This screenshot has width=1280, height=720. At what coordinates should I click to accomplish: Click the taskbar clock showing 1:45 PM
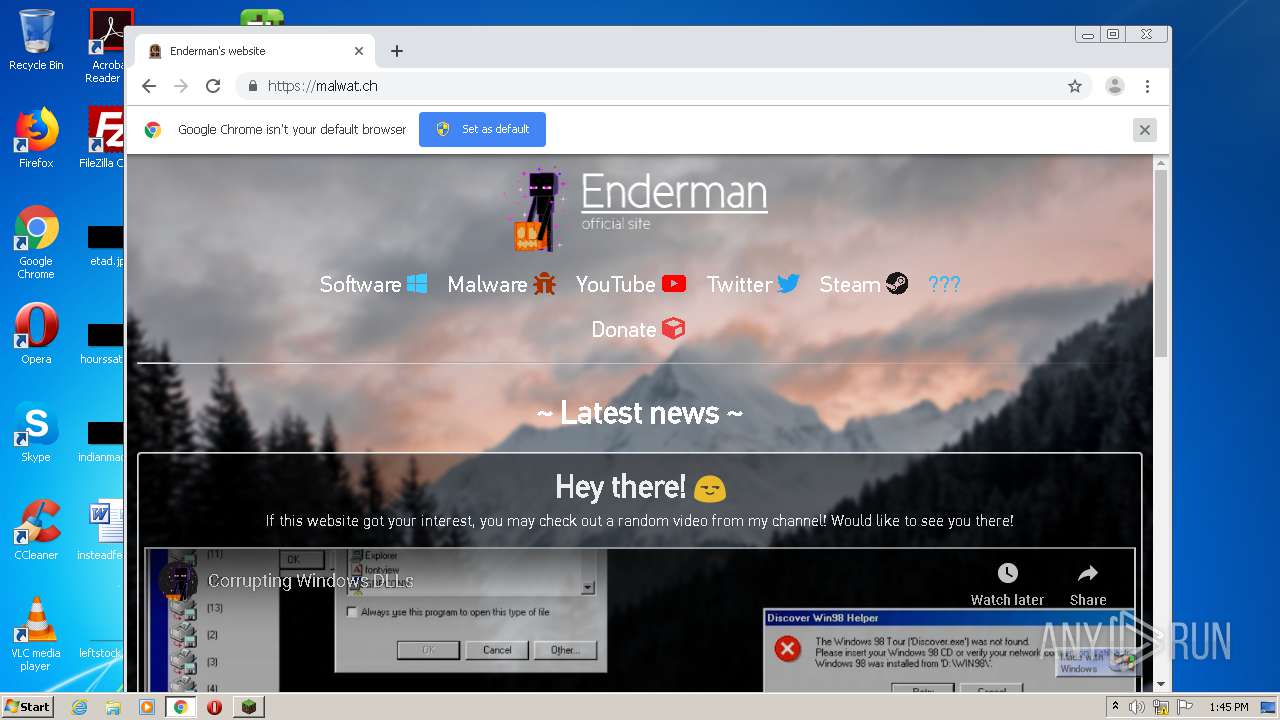click(x=1229, y=707)
